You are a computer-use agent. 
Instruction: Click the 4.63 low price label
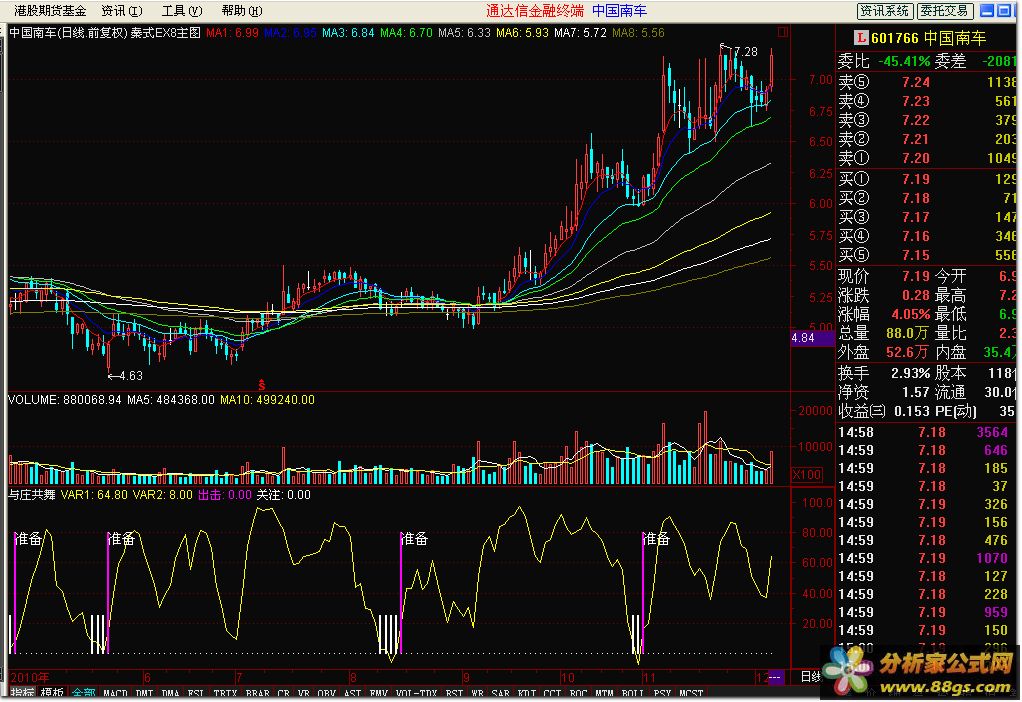click(x=130, y=375)
